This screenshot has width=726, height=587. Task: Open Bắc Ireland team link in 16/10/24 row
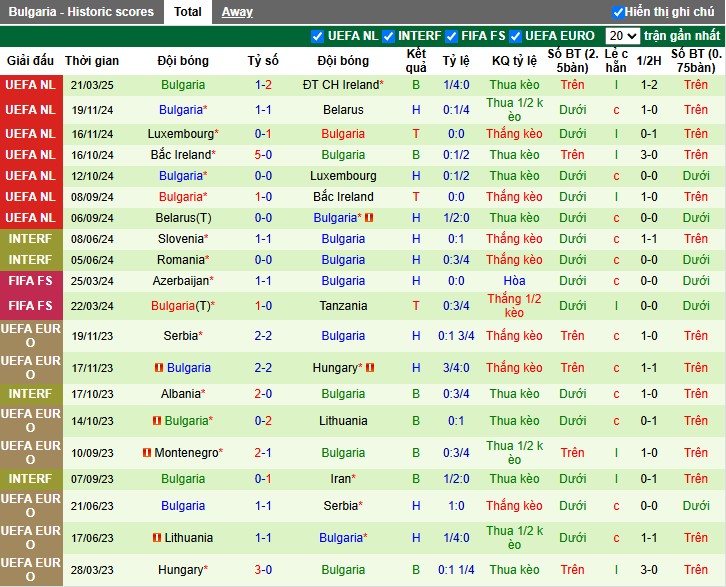pyautogui.click(x=181, y=155)
